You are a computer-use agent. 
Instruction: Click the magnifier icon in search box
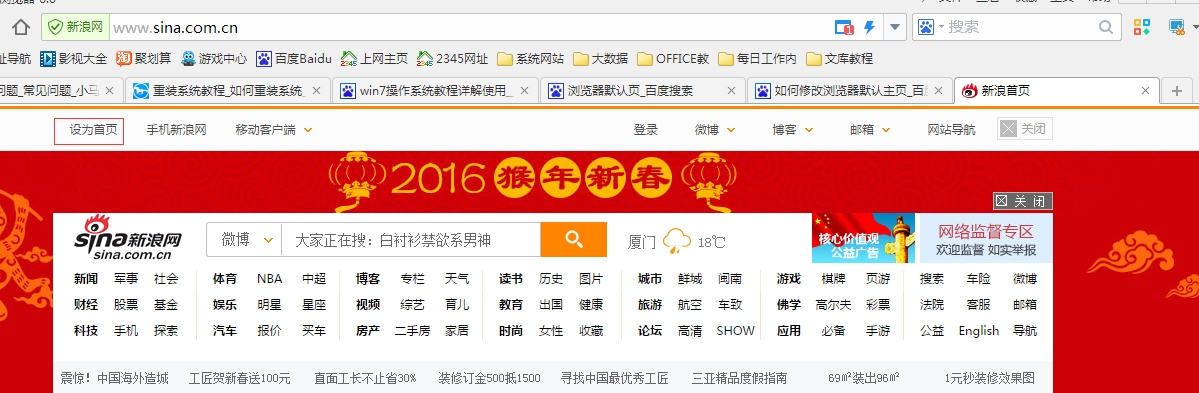[x=1106, y=28]
